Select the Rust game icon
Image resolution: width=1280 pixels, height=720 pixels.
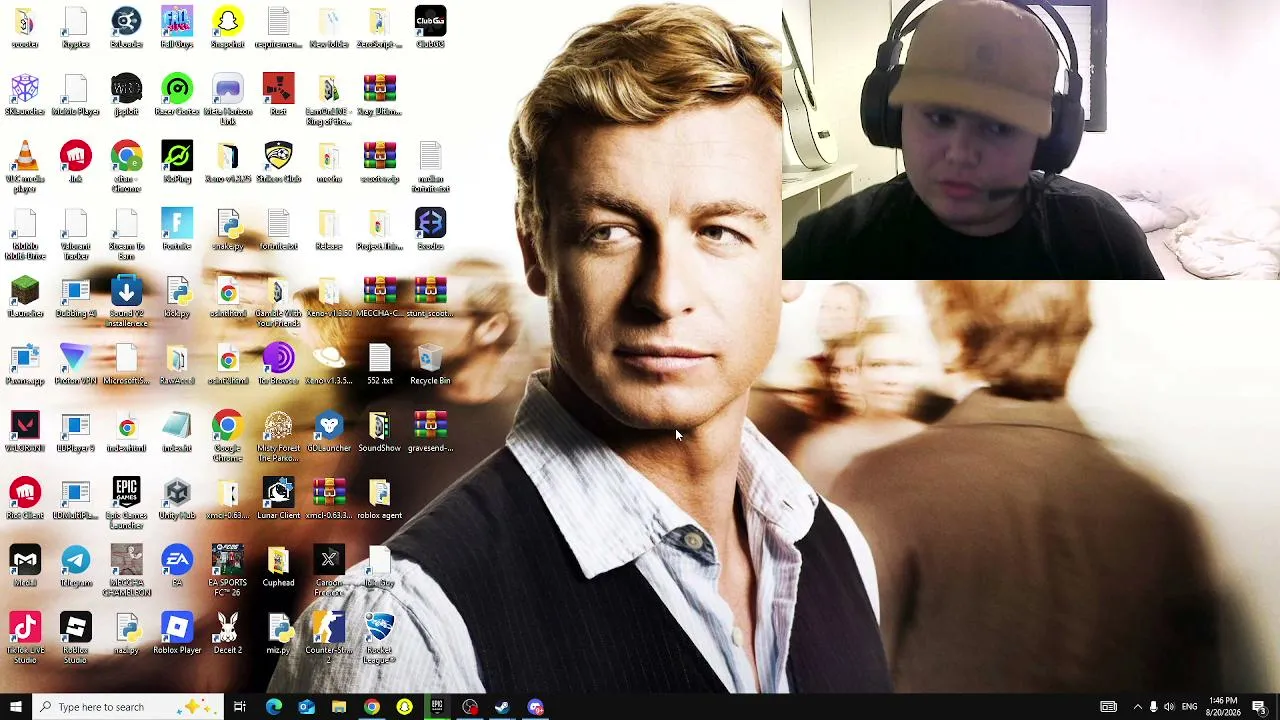click(278, 95)
